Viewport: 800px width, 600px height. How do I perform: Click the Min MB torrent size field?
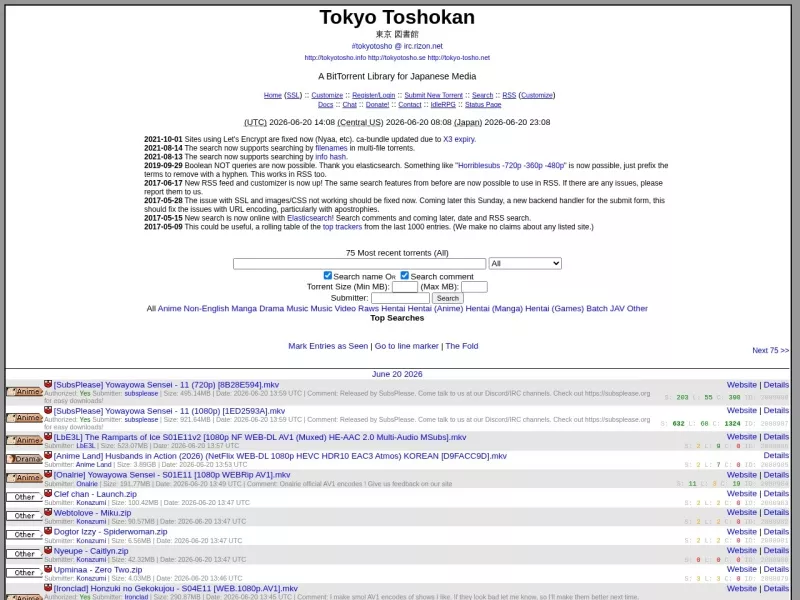coord(405,287)
